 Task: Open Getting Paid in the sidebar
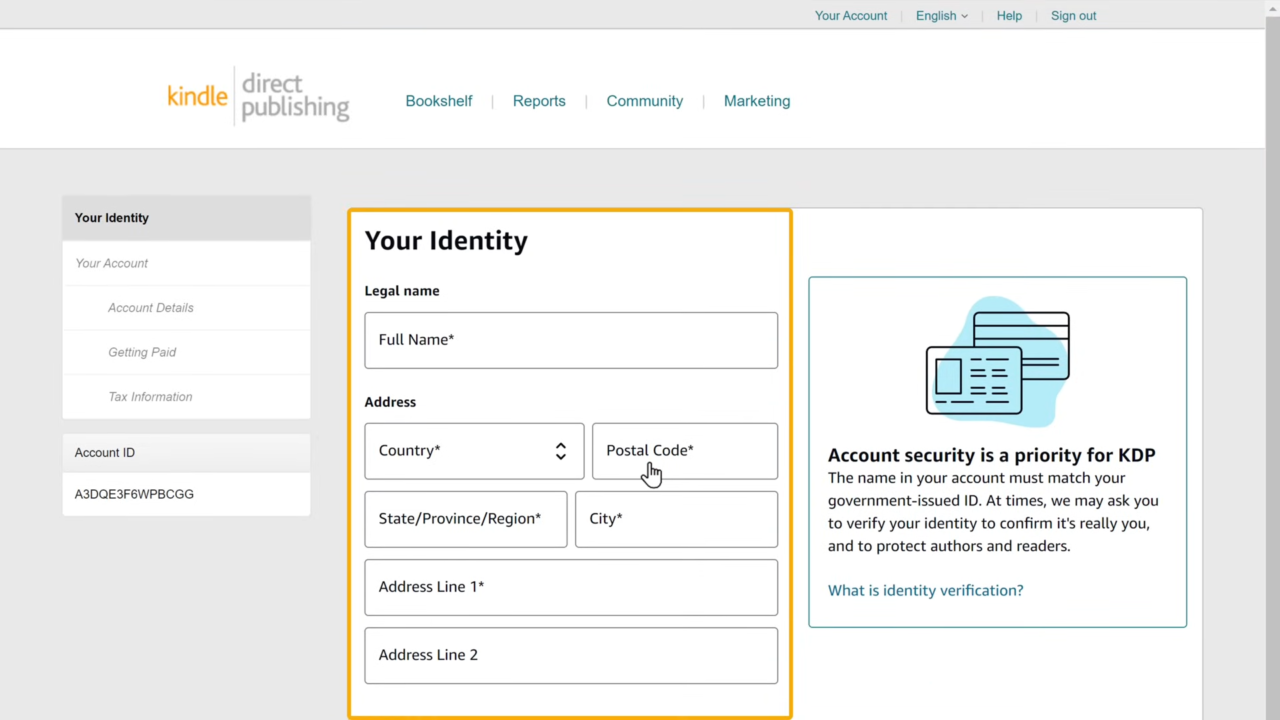click(186, 352)
